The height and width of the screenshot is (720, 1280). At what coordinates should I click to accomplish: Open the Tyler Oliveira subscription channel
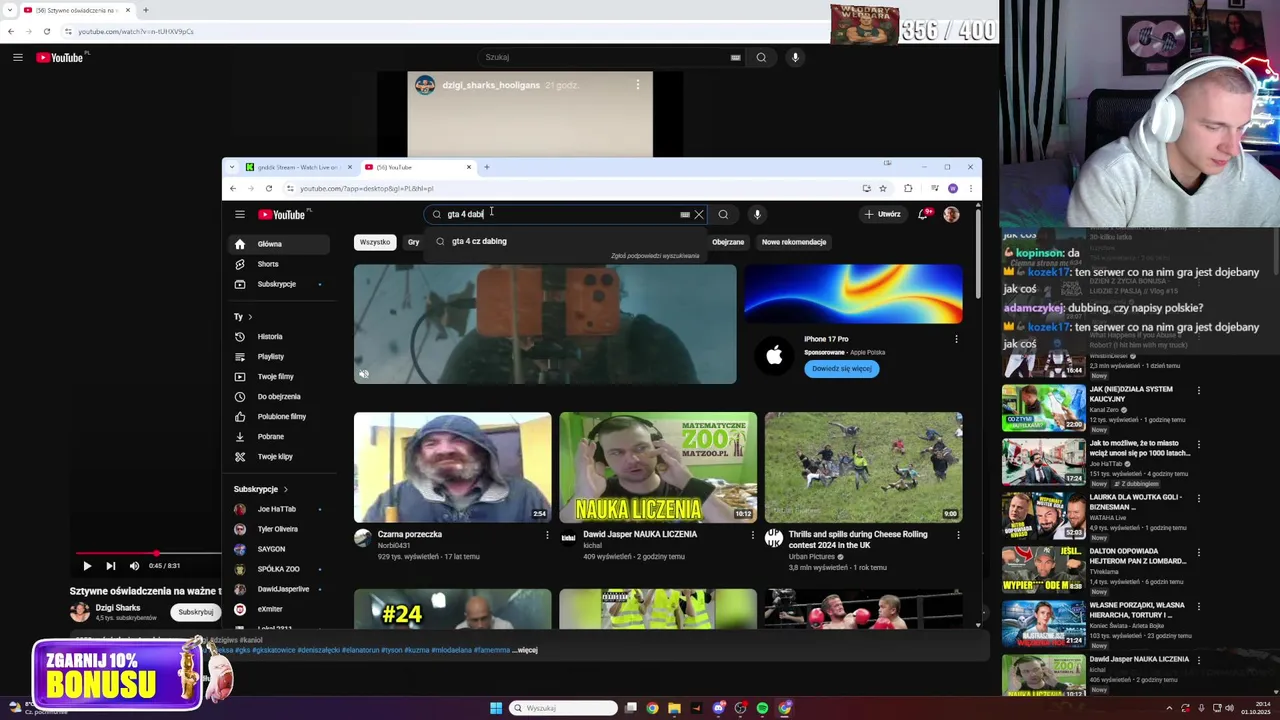(x=278, y=529)
